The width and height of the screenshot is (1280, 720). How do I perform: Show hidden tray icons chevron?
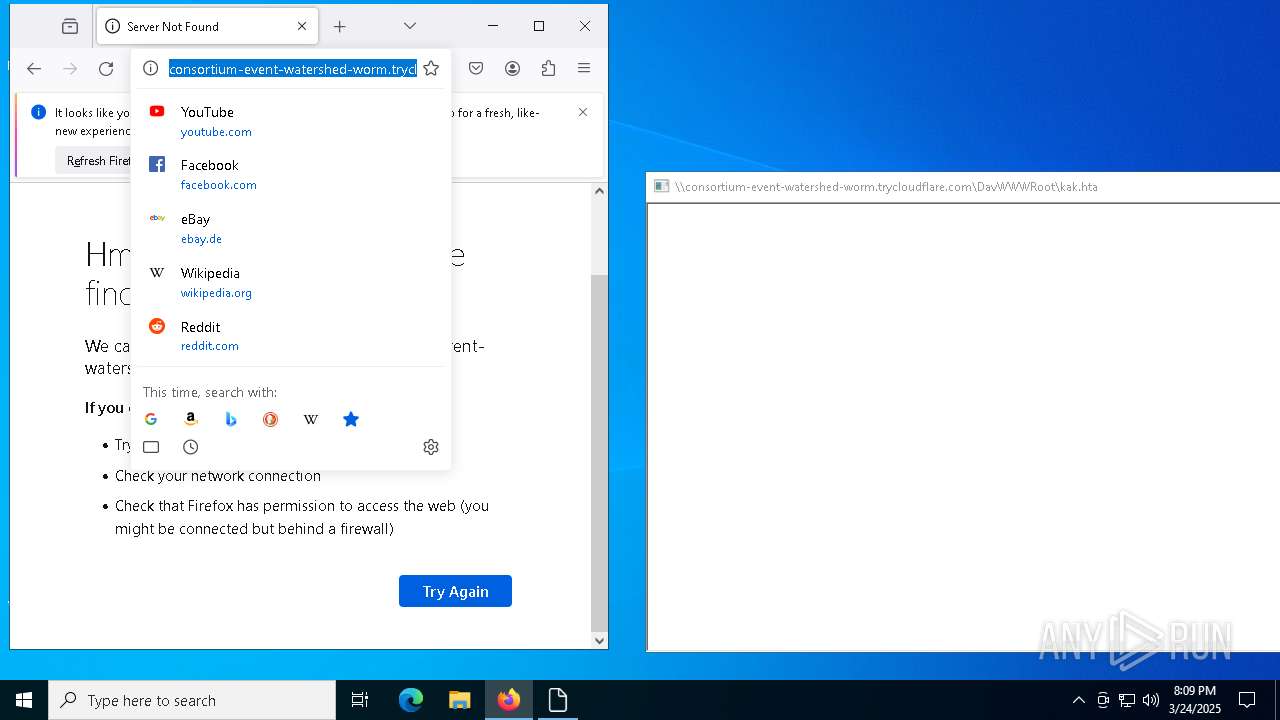(1078, 700)
